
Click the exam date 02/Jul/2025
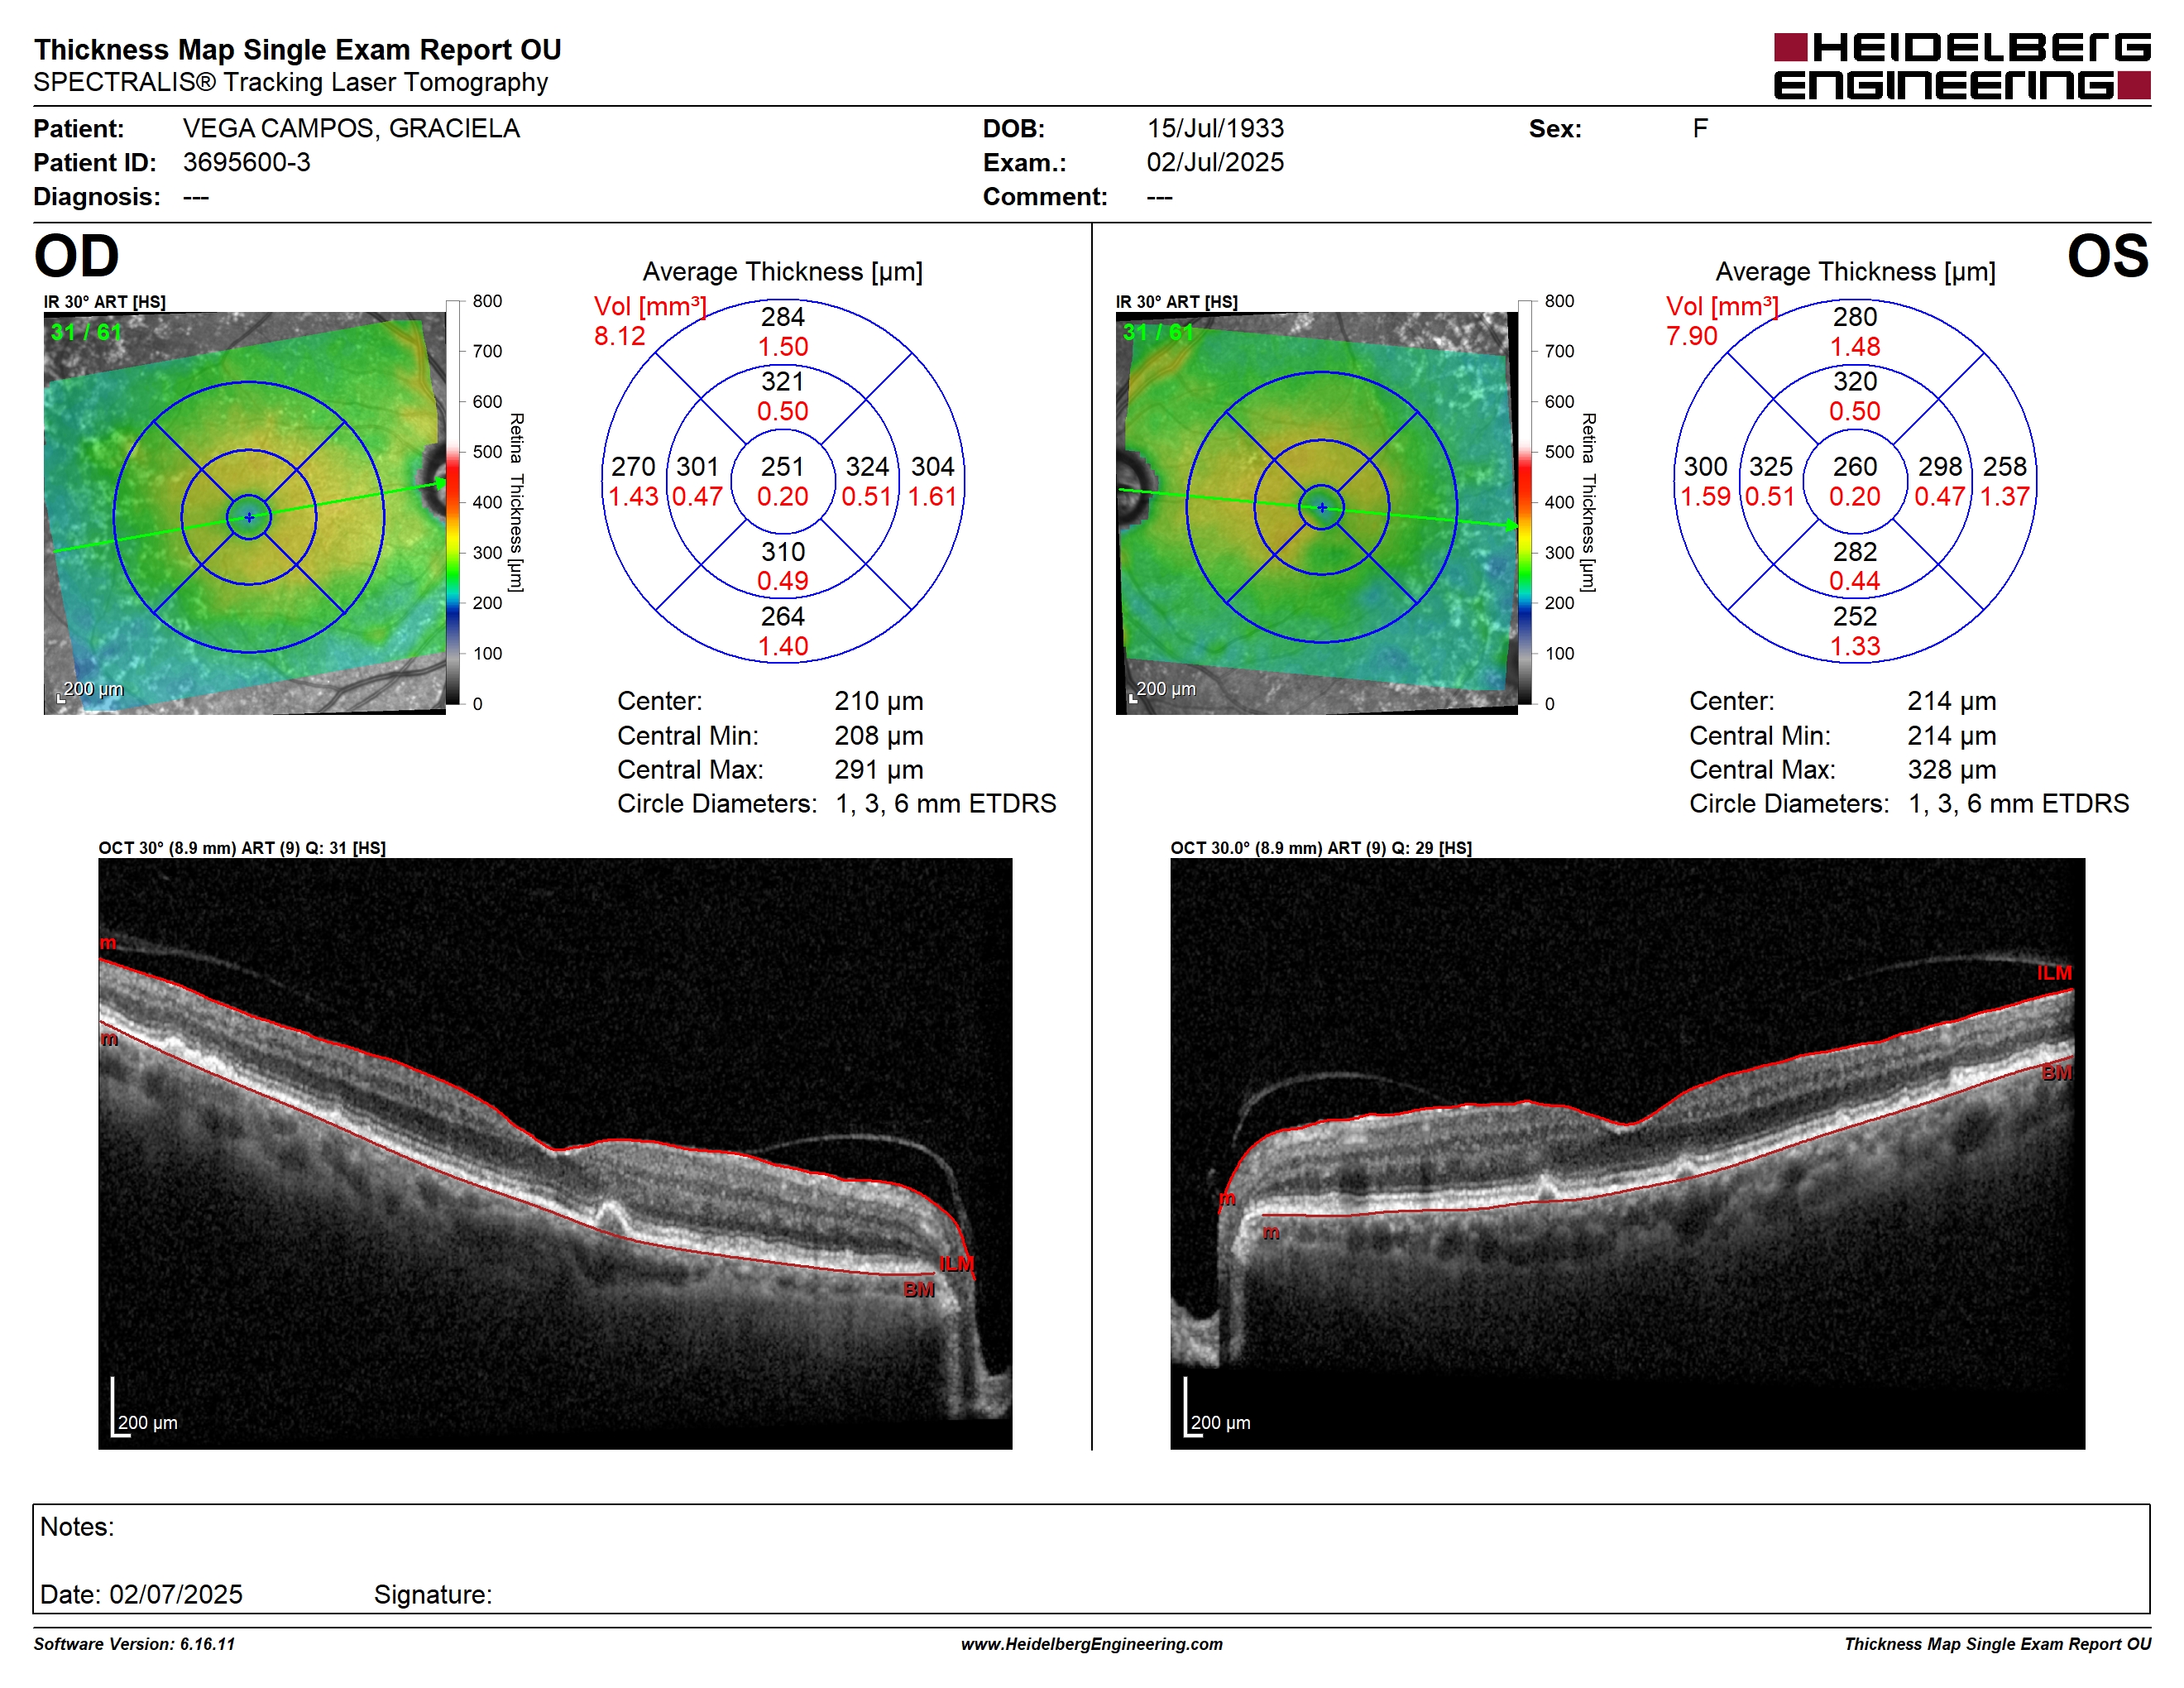pyautogui.click(x=1215, y=162)
